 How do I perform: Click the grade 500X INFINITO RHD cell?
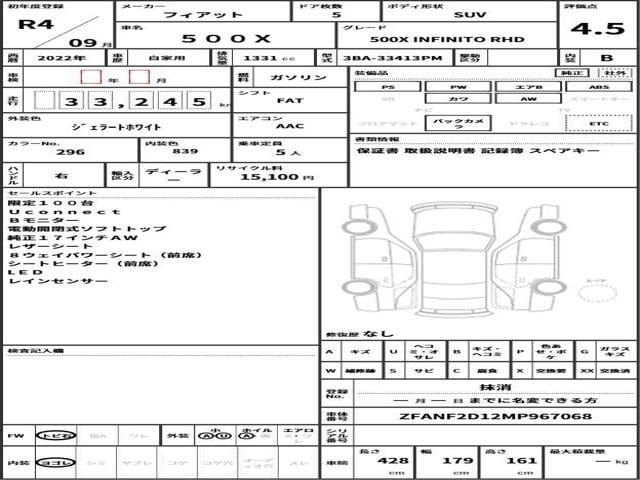445,41
